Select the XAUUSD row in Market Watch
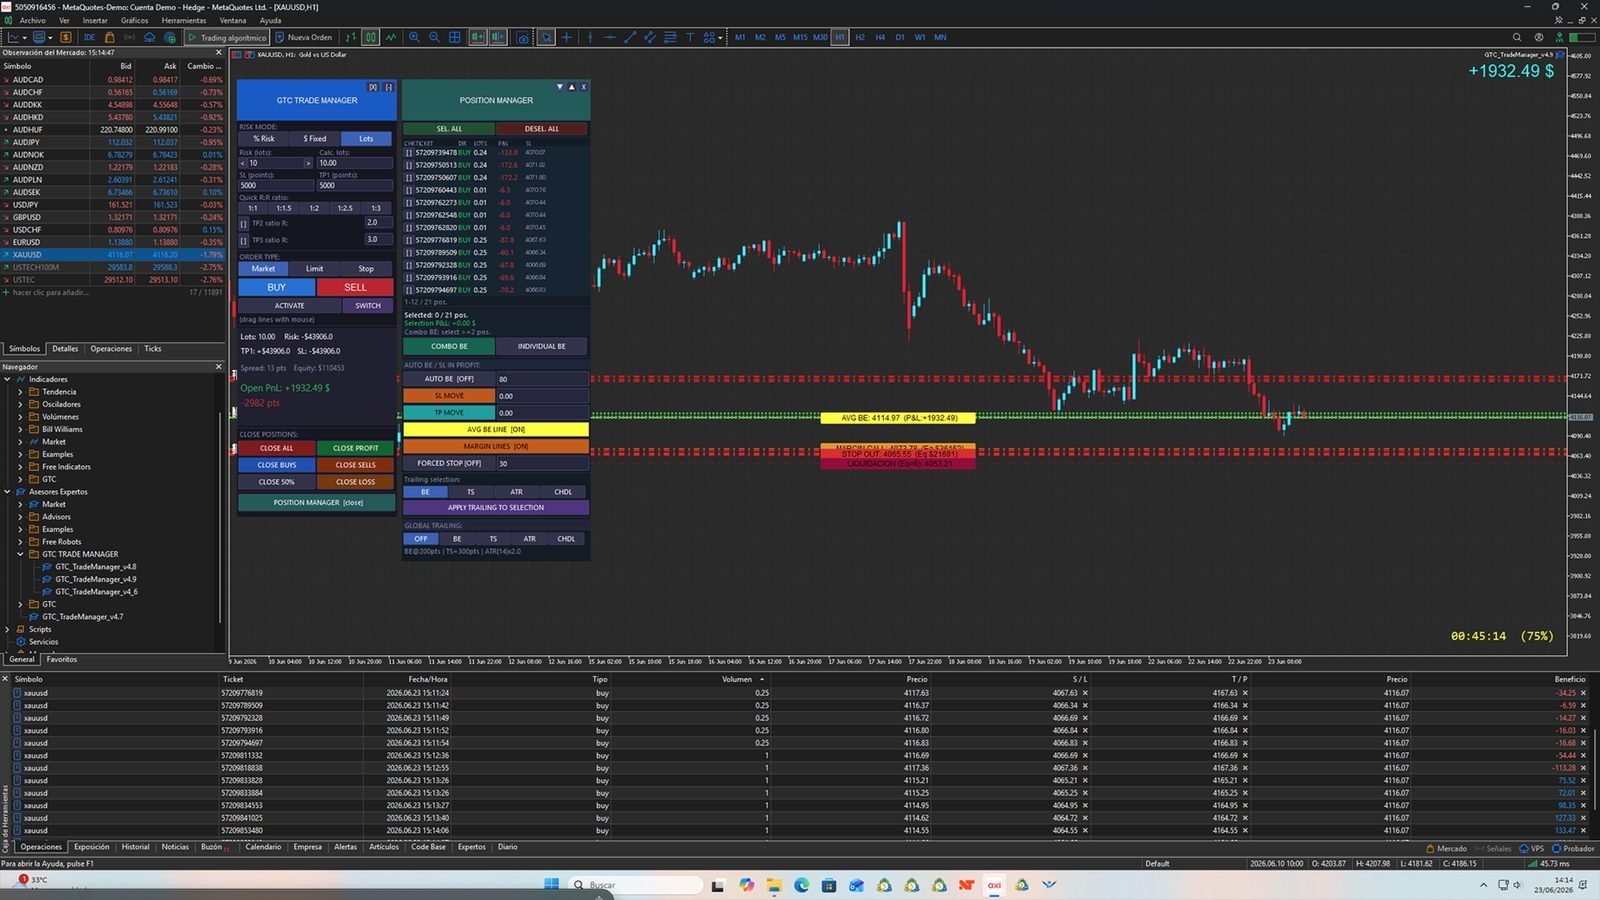Image resolution: width=1600 pixels, height=900 pixels. click(112, 255)
